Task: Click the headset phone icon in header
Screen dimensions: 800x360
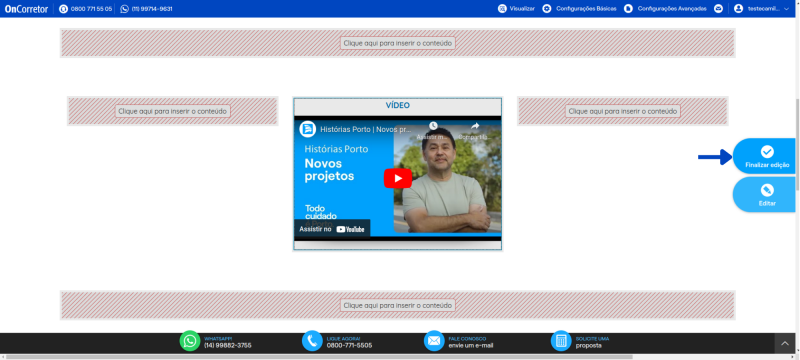Action: pos(63,9)
